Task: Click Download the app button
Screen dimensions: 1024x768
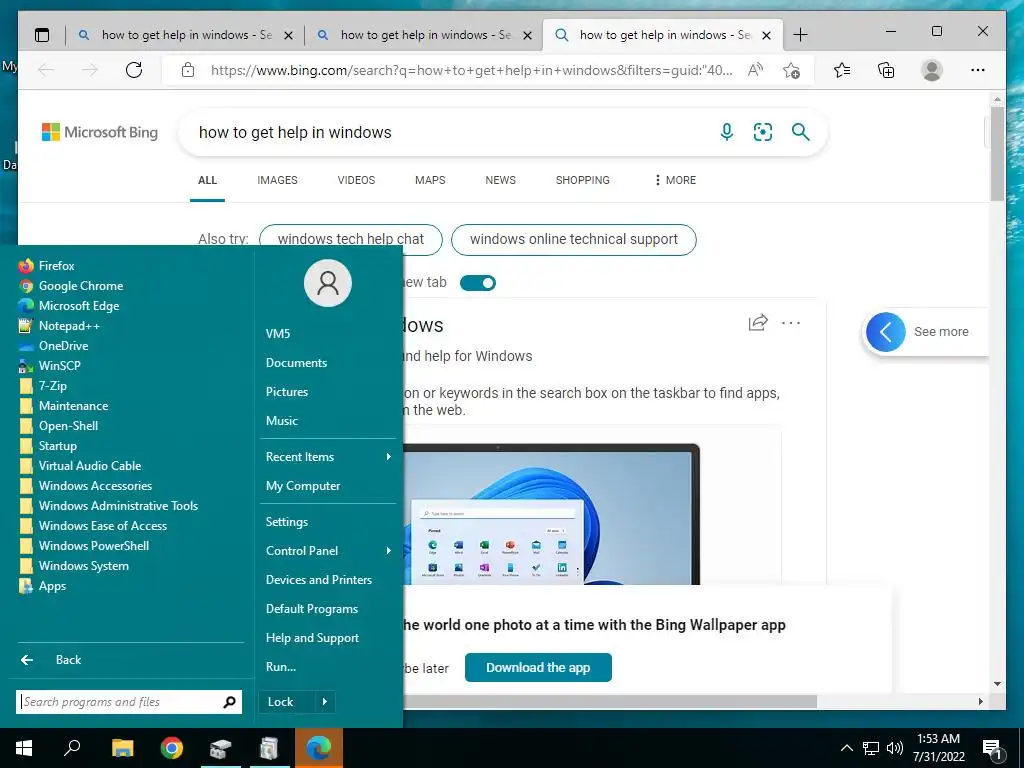Action: 538,667
